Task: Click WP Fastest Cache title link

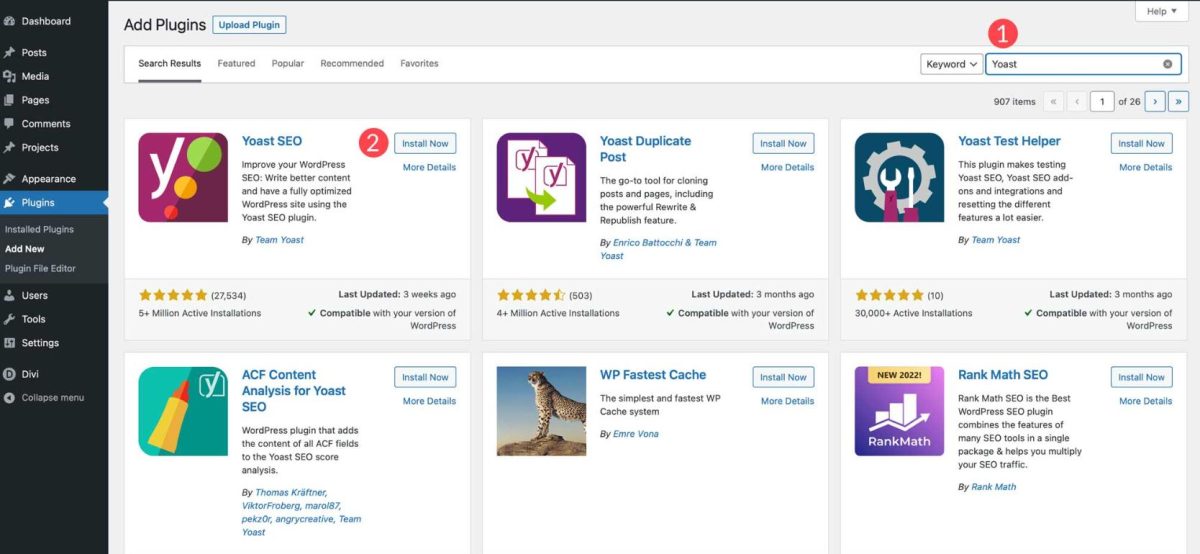Action: tap(653, 375)
